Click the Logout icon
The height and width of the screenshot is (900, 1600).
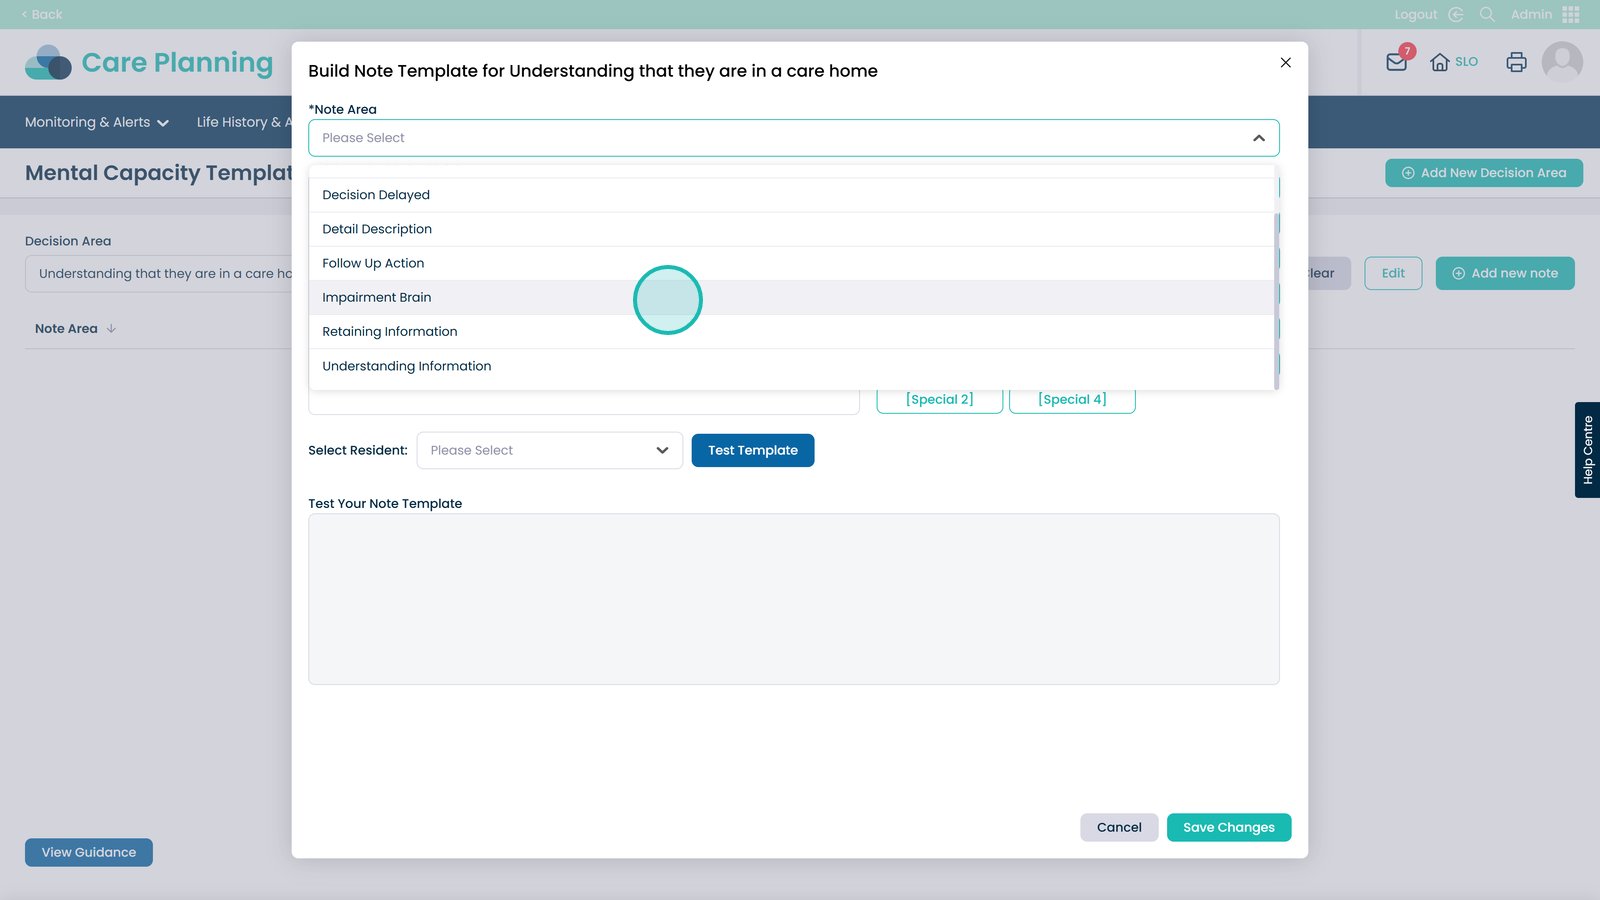click(1456, 14)
